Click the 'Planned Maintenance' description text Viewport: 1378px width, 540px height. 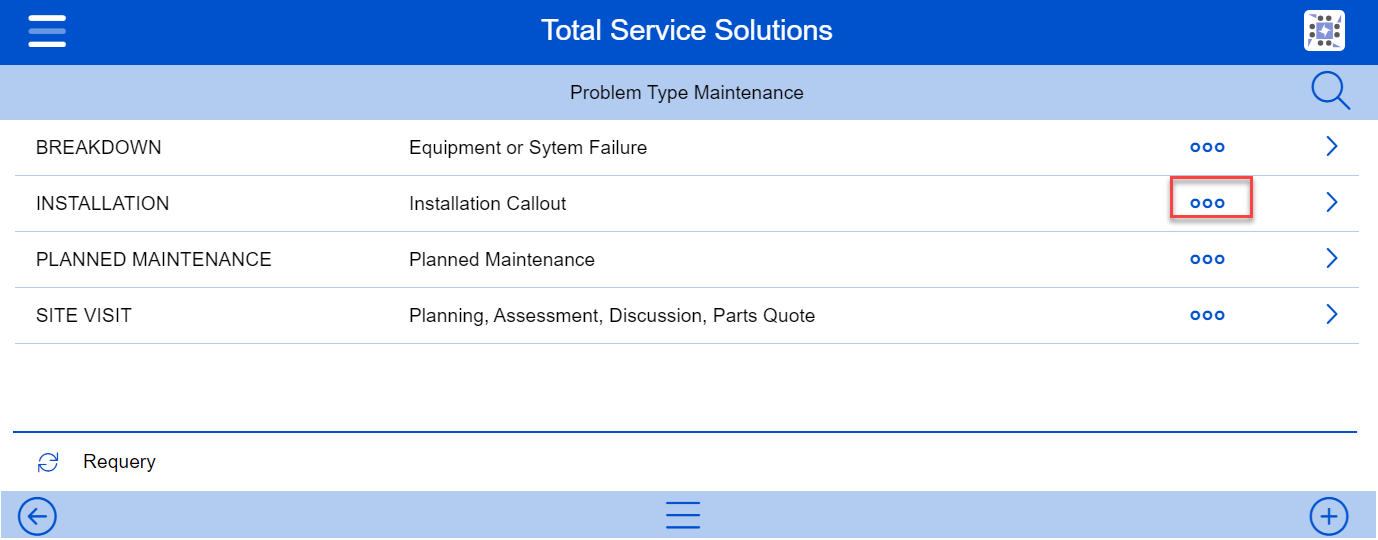[x=502, y=260]
